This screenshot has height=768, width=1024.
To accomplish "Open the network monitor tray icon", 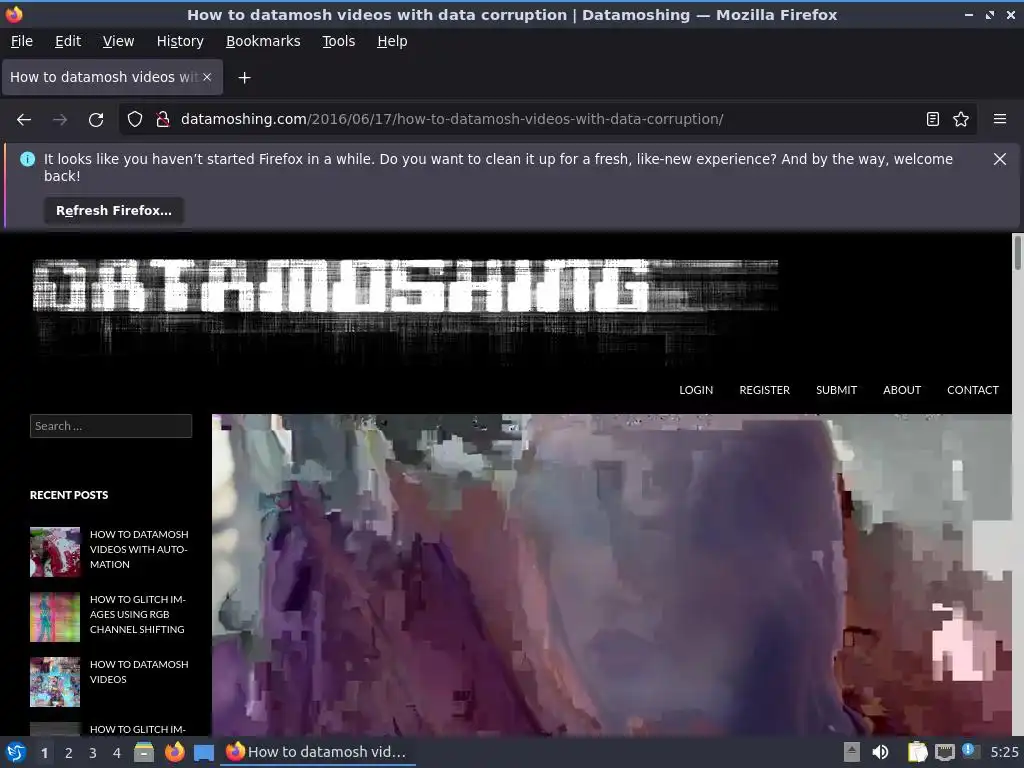I will pyautogui.click(x=944, y=753).
